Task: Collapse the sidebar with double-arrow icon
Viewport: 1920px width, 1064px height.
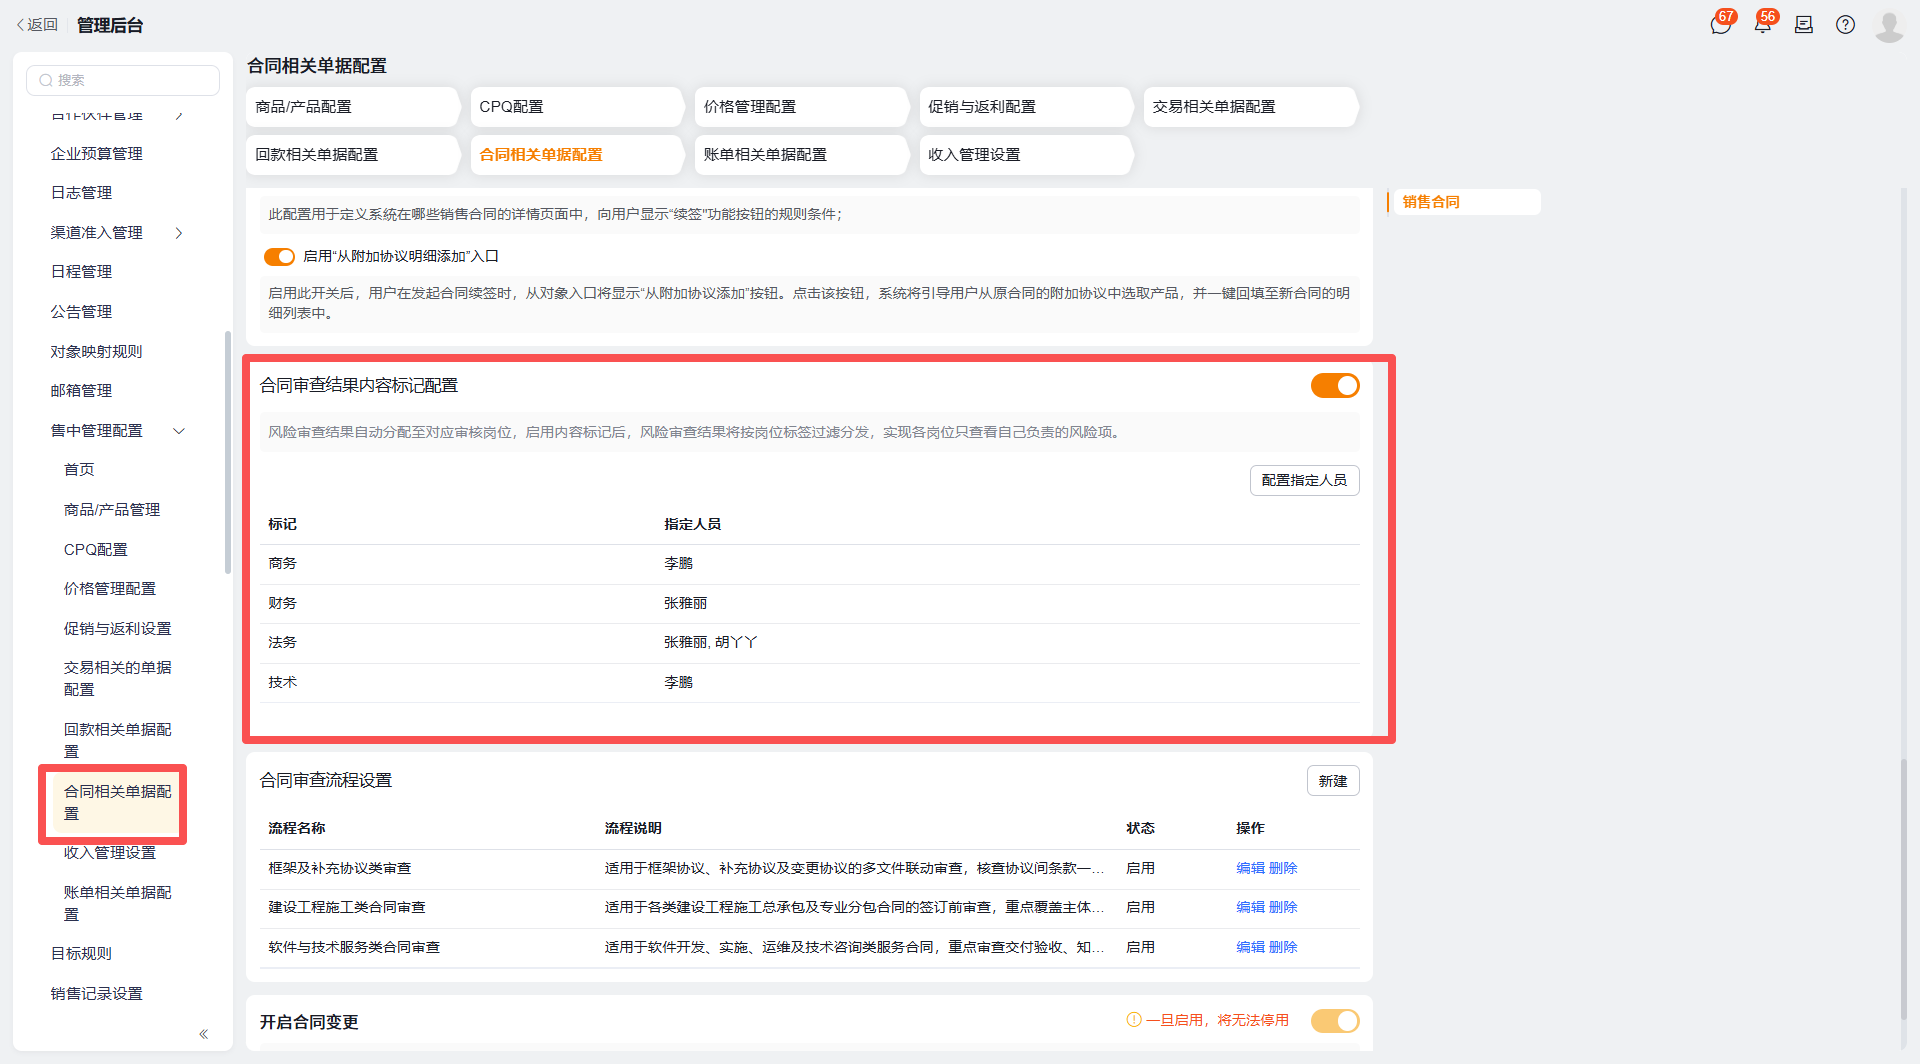Action: [x=204, y=1034]
